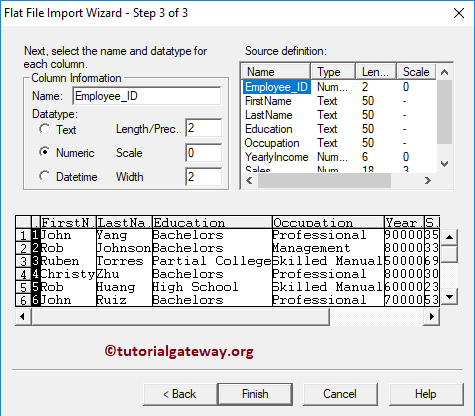Click data preview vertical scrollbar thumb

(449, 254)
